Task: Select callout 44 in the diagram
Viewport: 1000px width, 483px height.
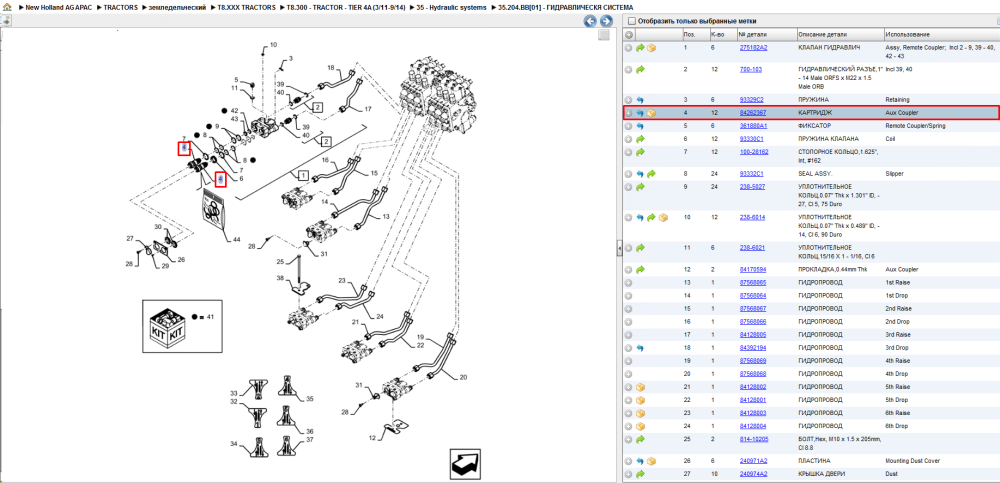Action: [x=237, y=239]
